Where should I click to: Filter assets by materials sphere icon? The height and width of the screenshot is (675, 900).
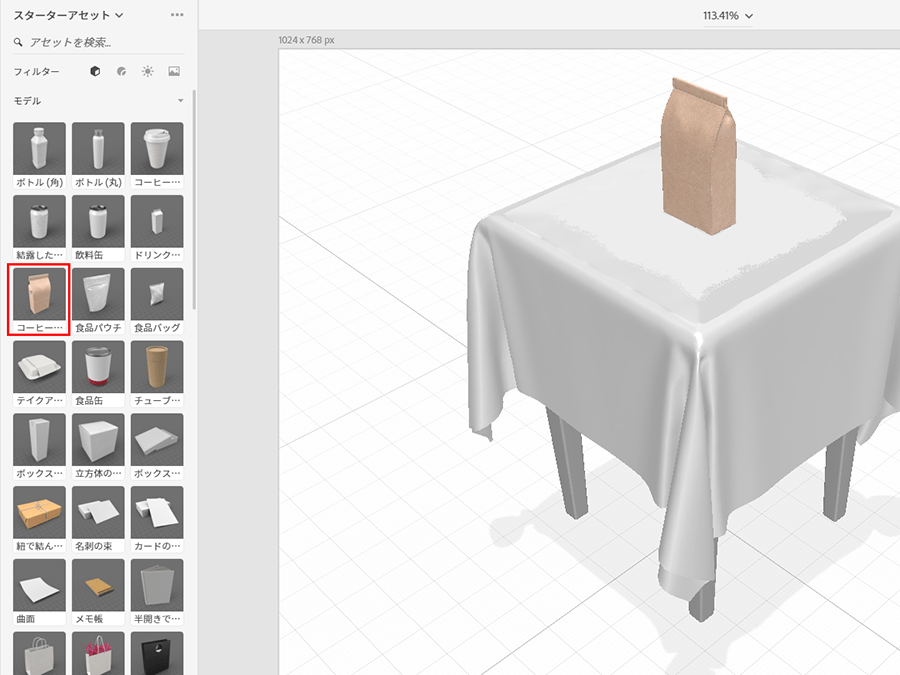click(x=121, y=72)
